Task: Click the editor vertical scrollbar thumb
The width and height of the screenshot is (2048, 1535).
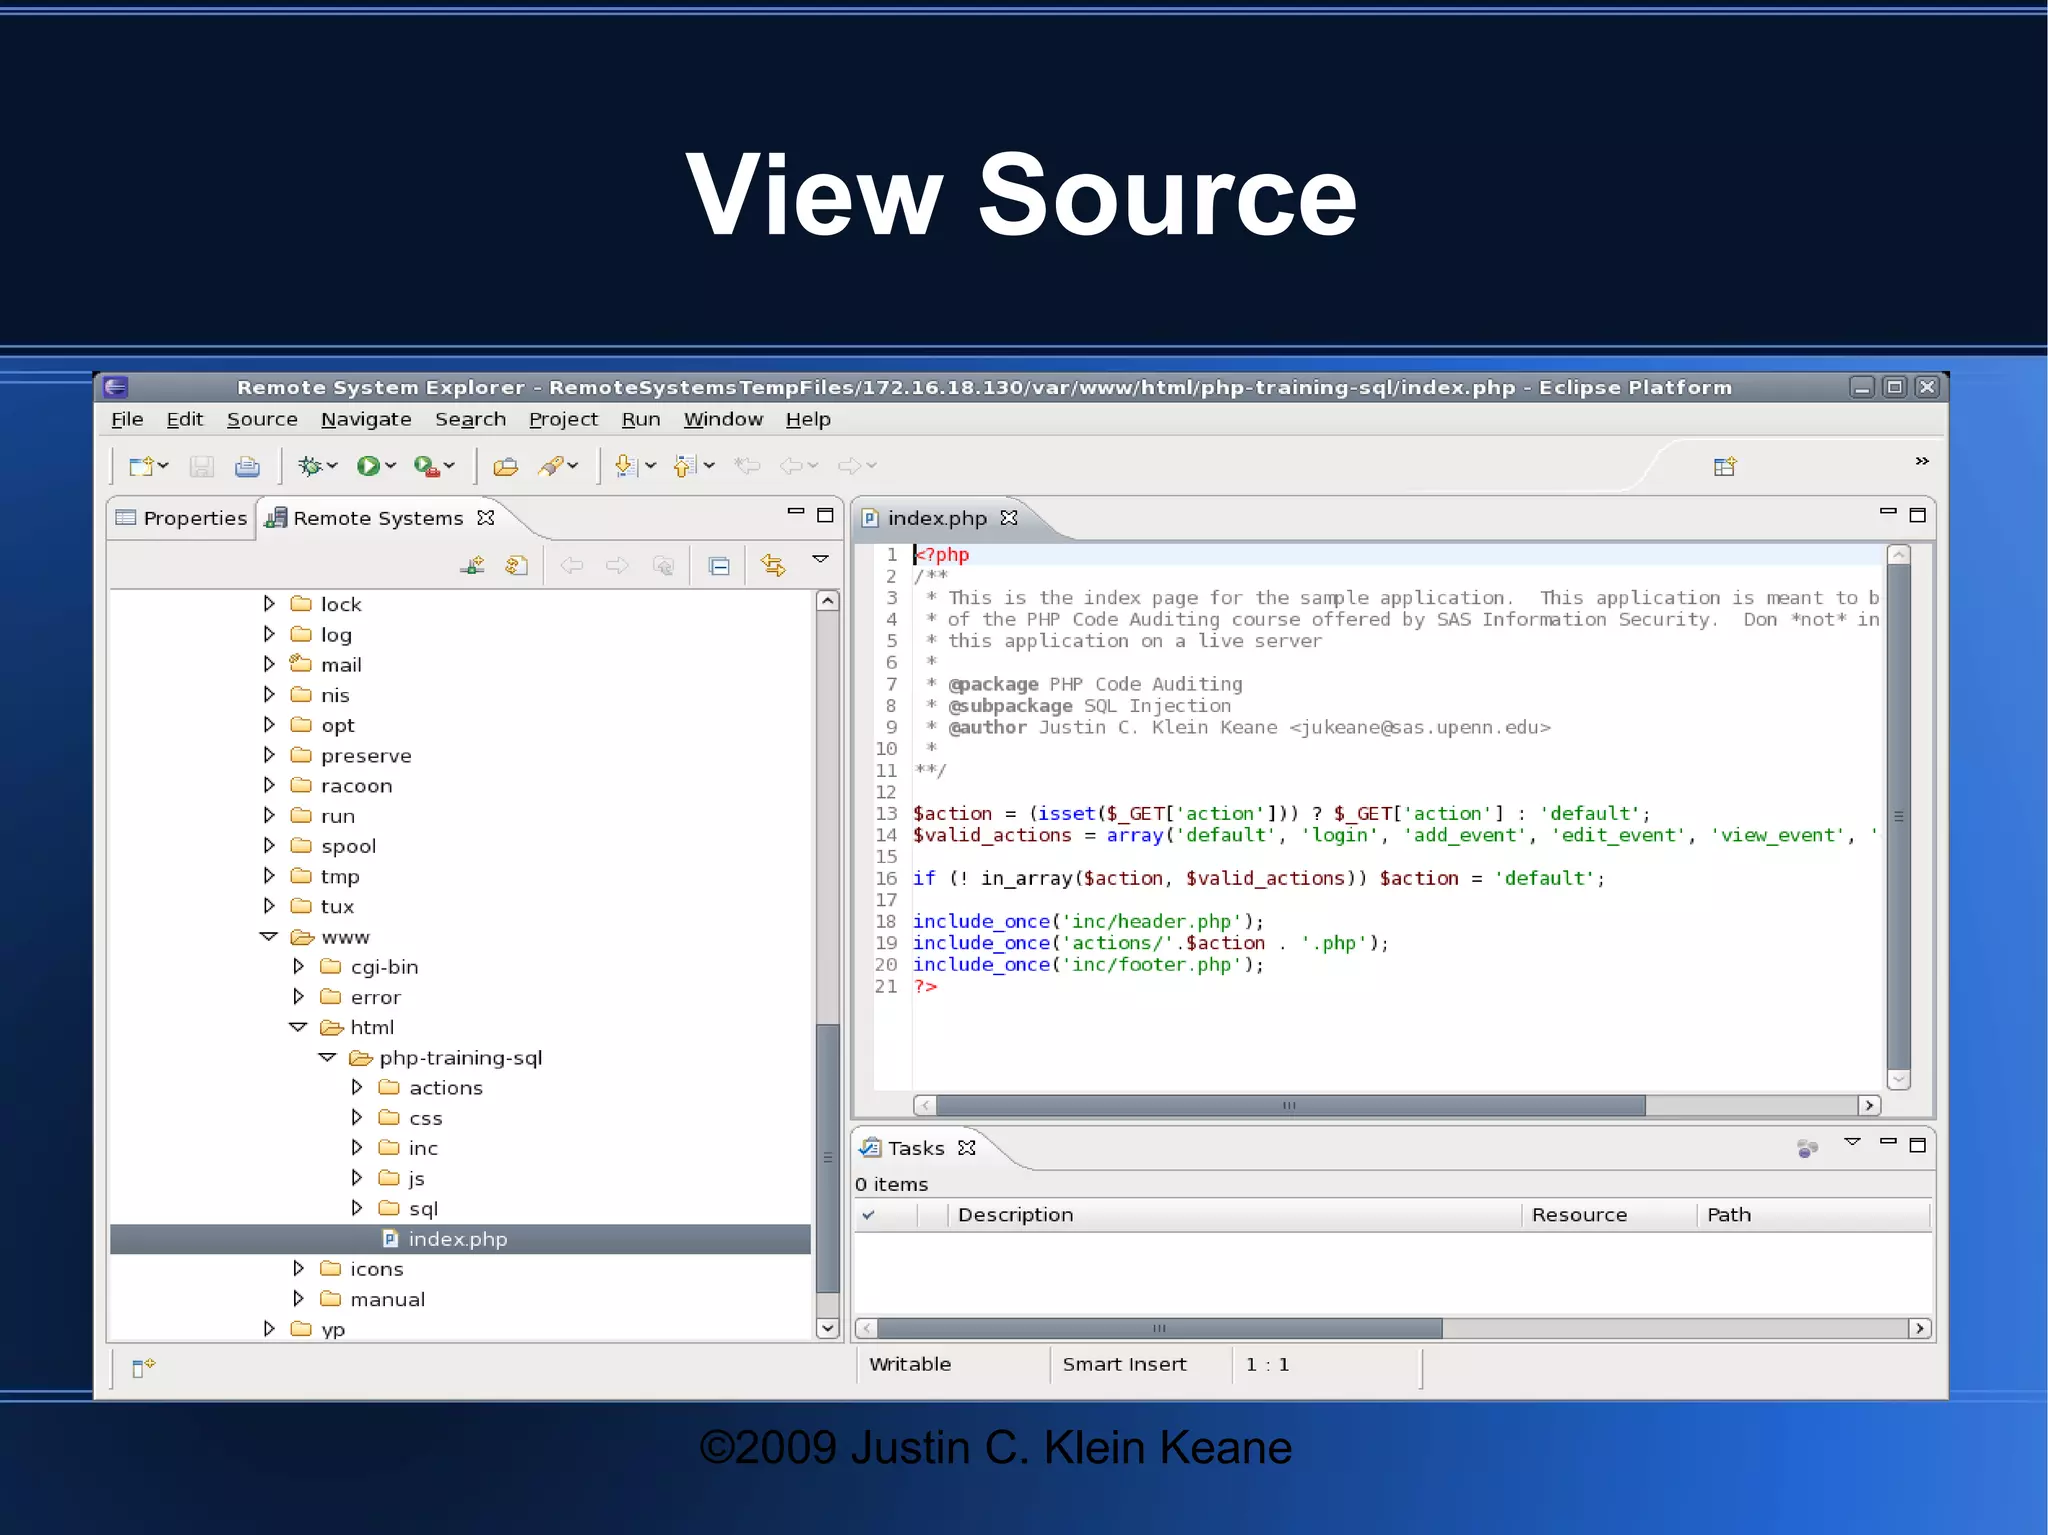Action: click(x=1899, y=815)
